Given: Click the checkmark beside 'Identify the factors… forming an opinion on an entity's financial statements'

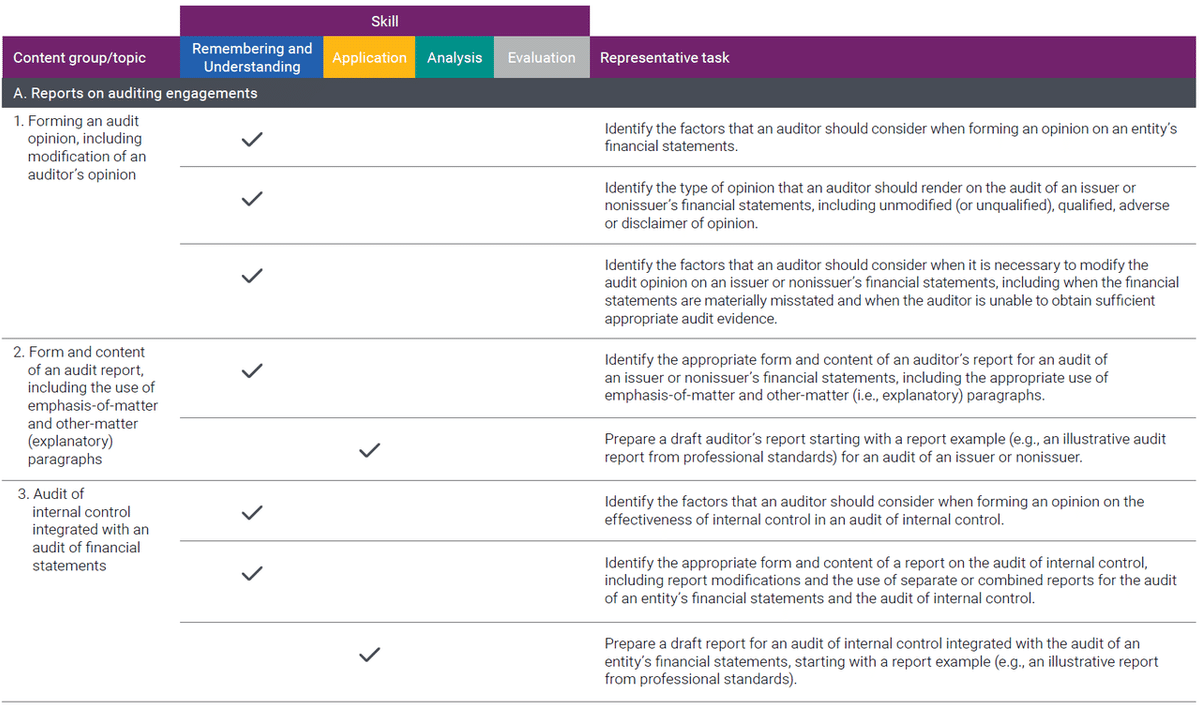Looking at the screenshot, I should (x=252, y=139).
